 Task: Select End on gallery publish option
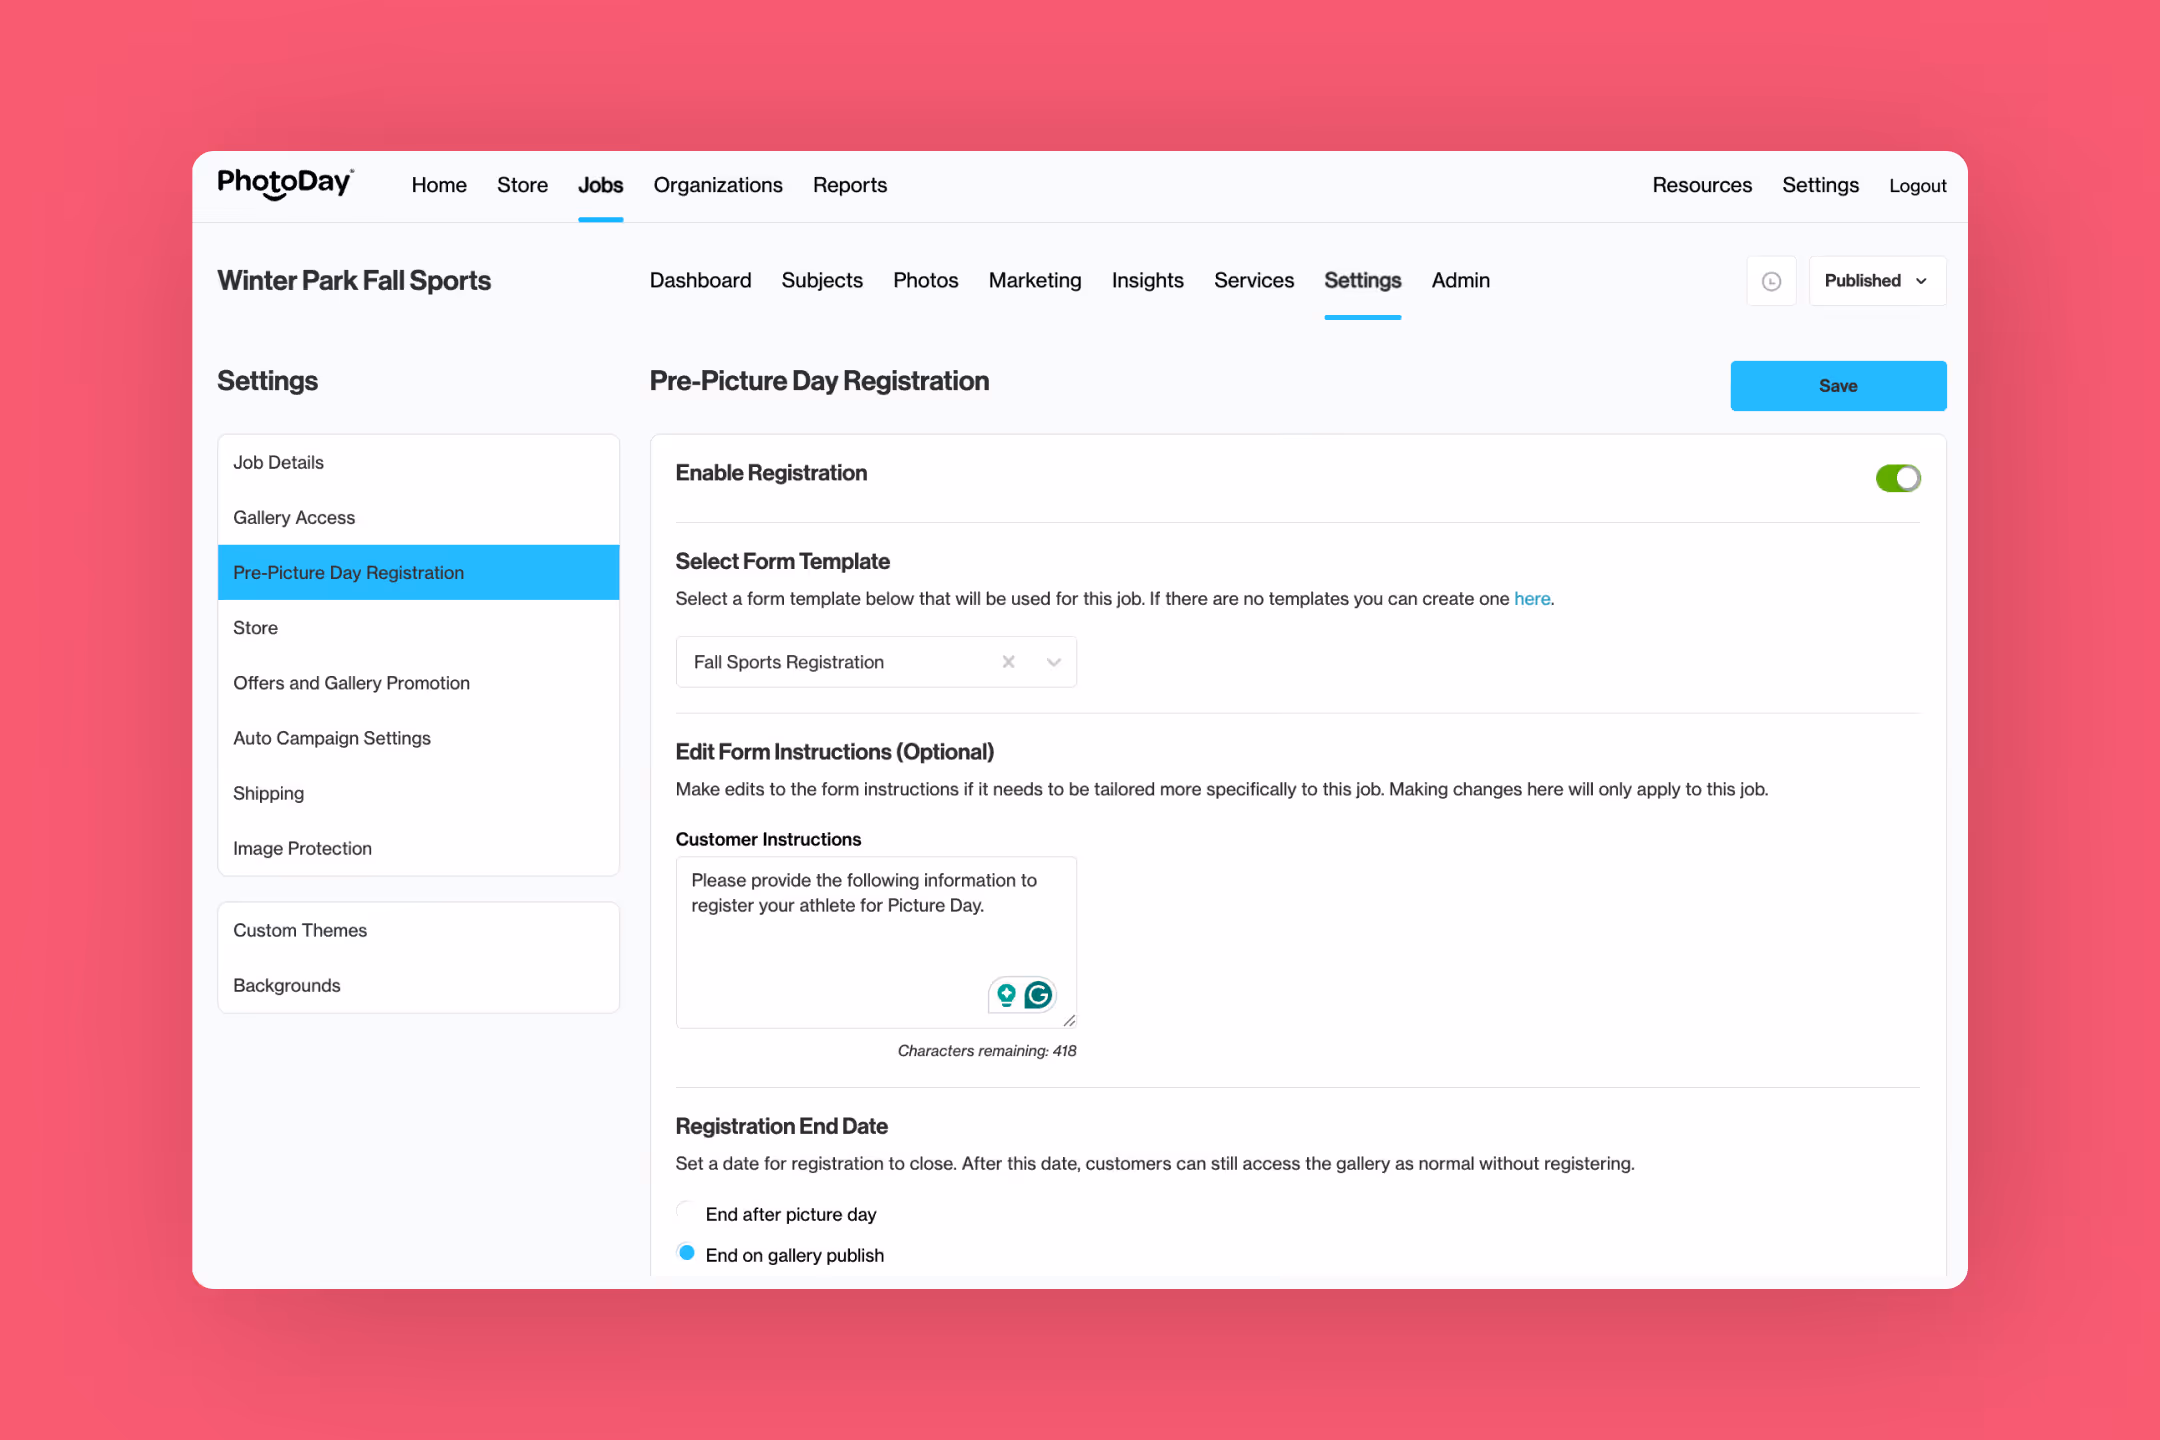pos(686,1253)
